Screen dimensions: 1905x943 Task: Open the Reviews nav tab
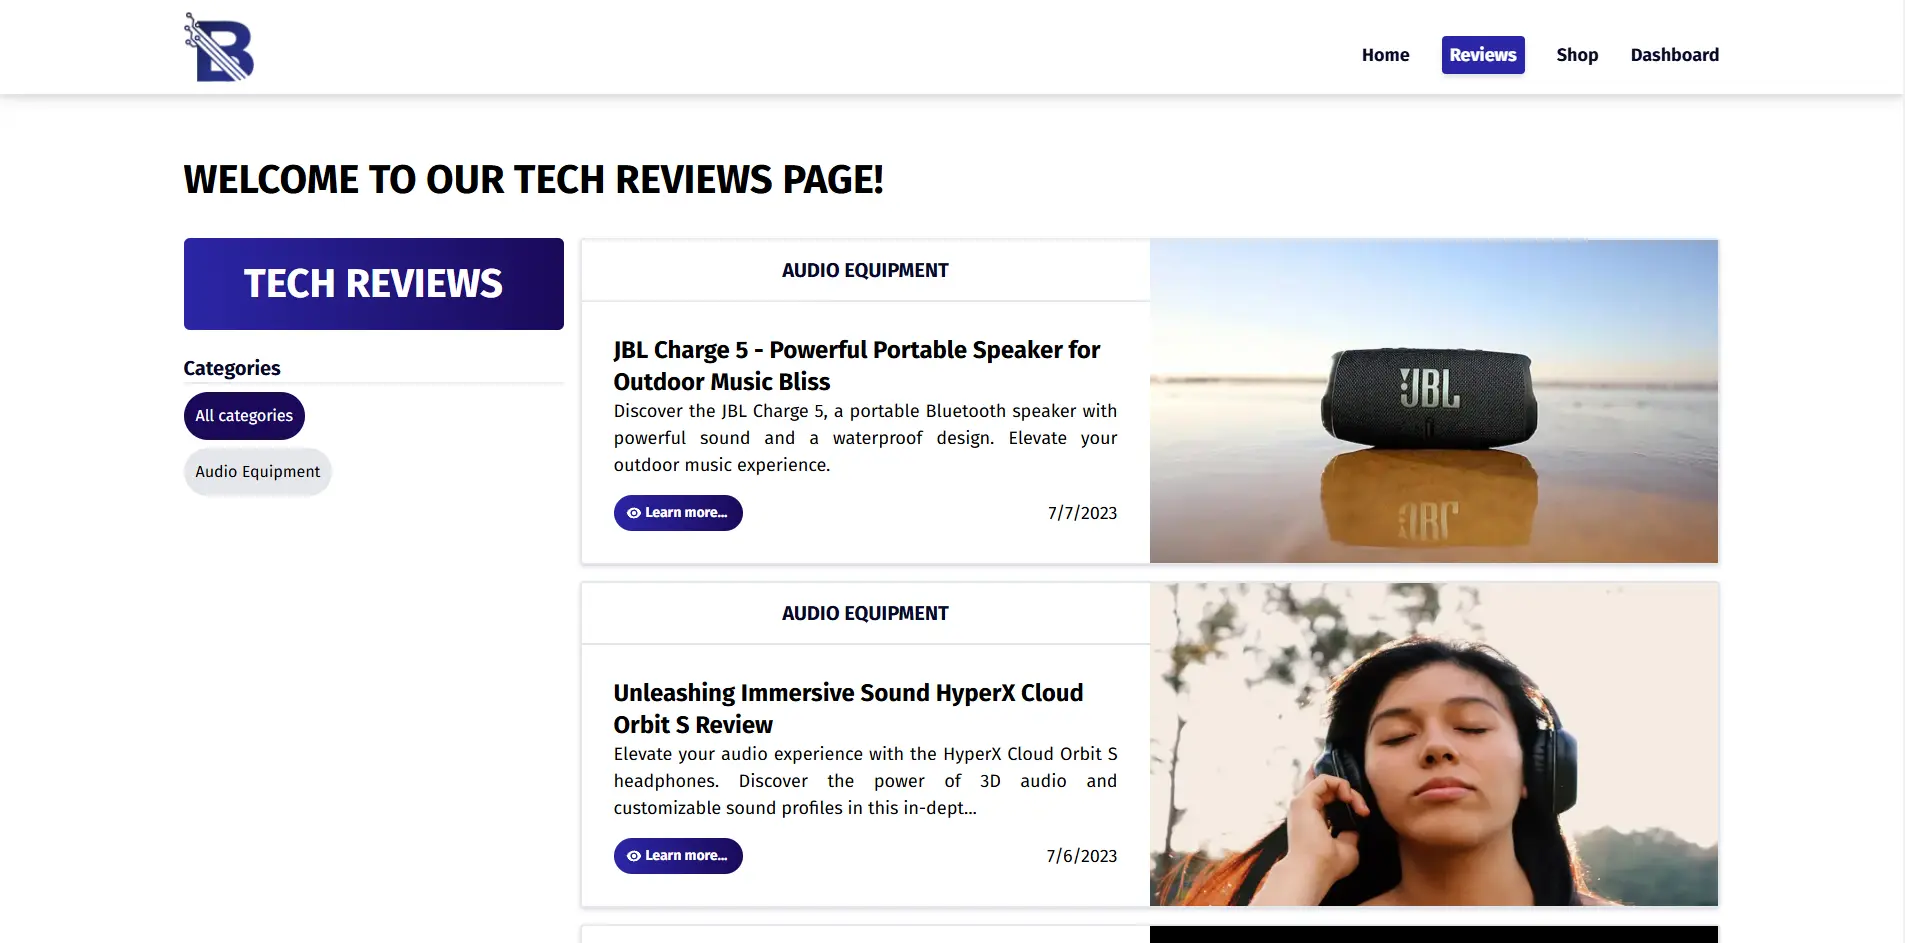click(1483, 55)
